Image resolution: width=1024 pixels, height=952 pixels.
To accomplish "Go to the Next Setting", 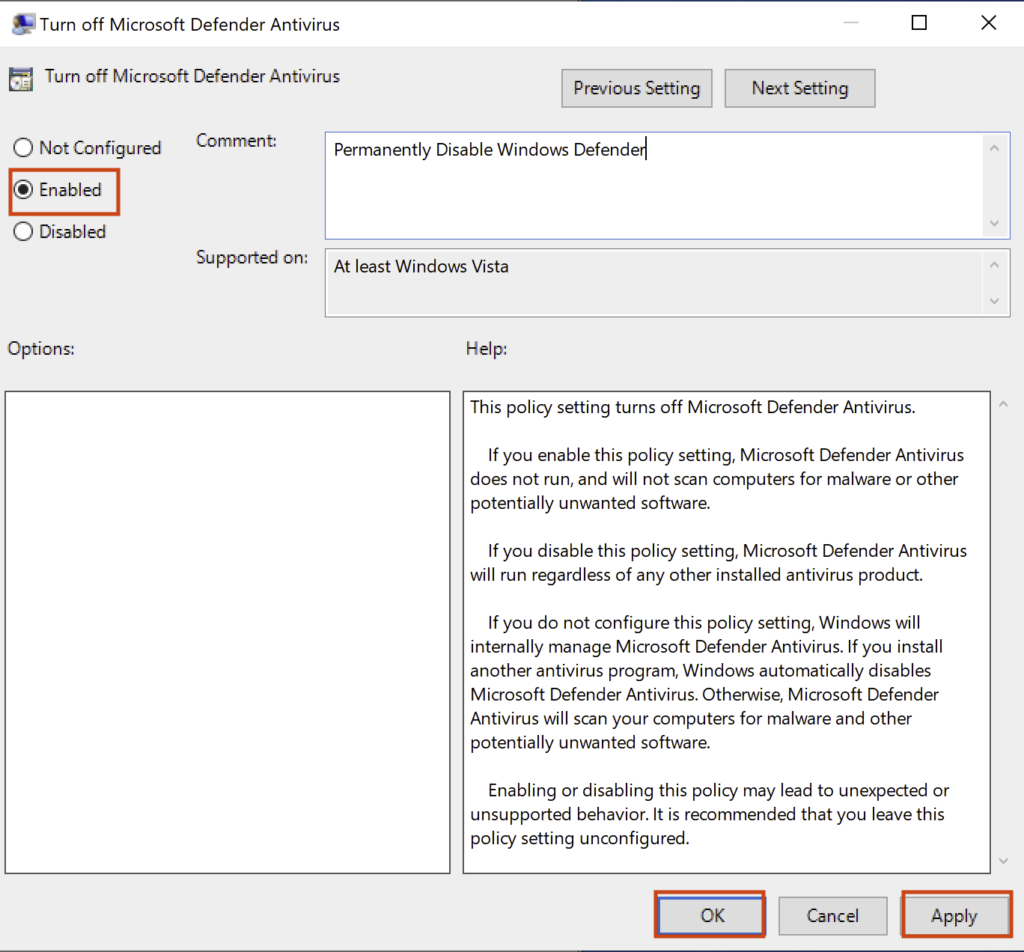I will coord(799,88).
